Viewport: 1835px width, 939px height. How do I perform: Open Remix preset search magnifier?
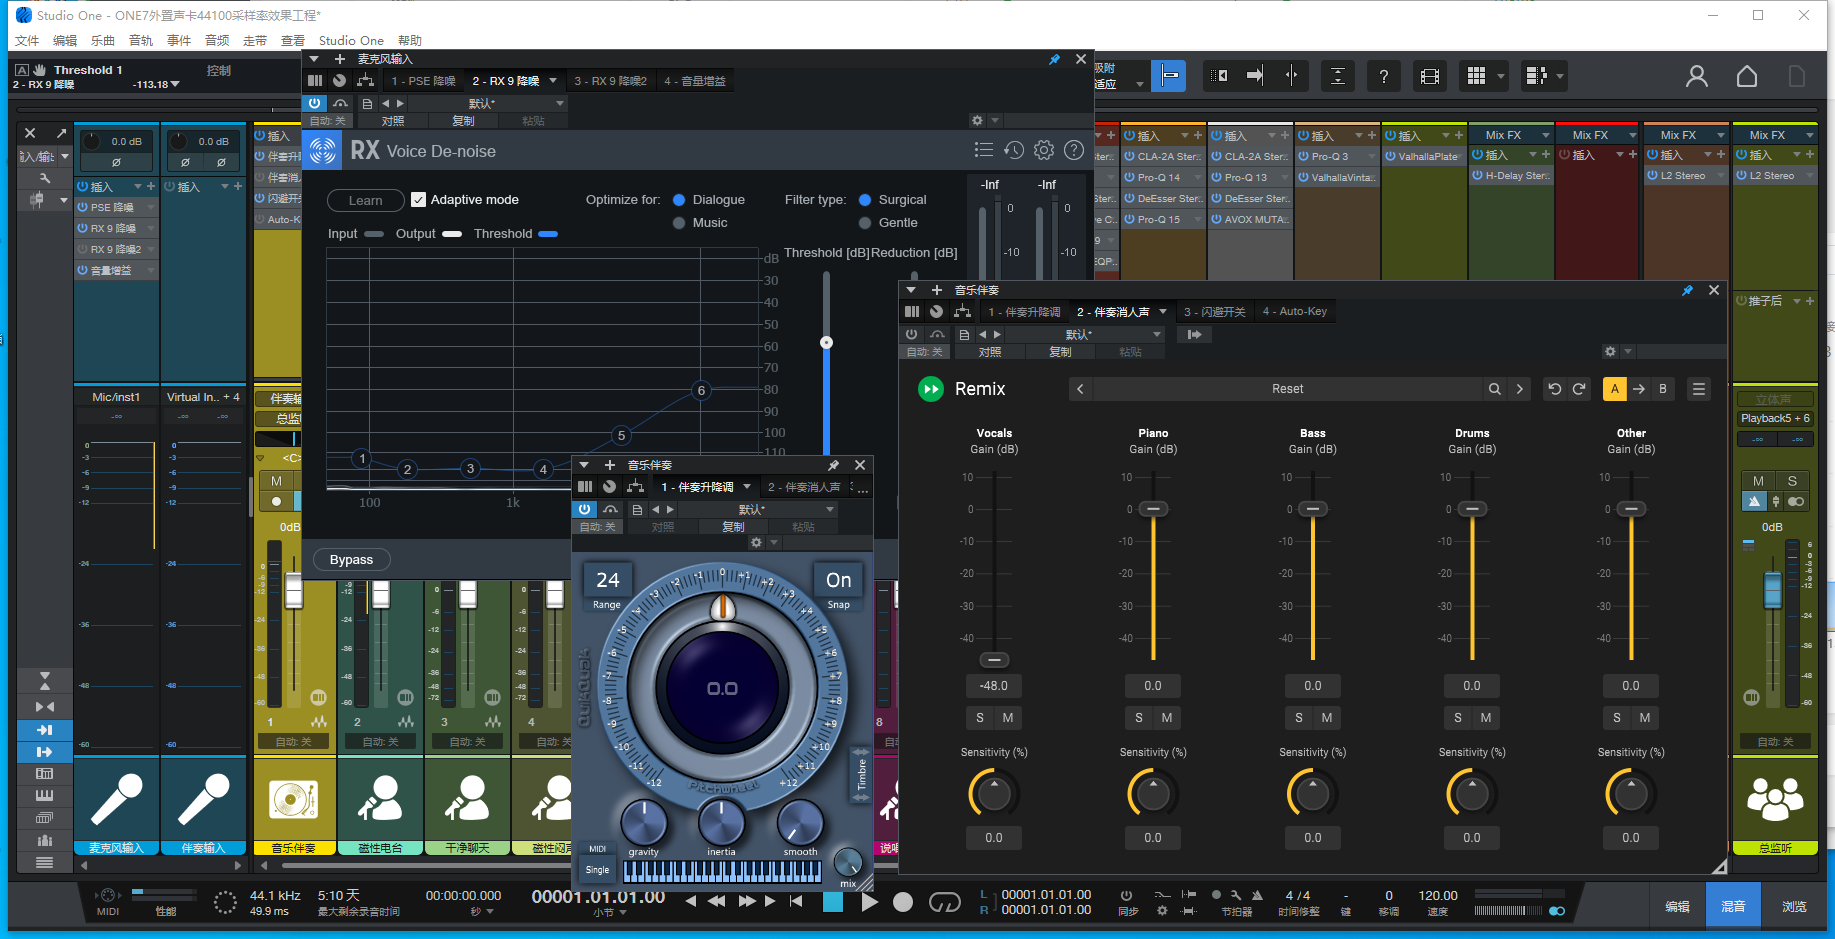click(x=1494, y=389)
